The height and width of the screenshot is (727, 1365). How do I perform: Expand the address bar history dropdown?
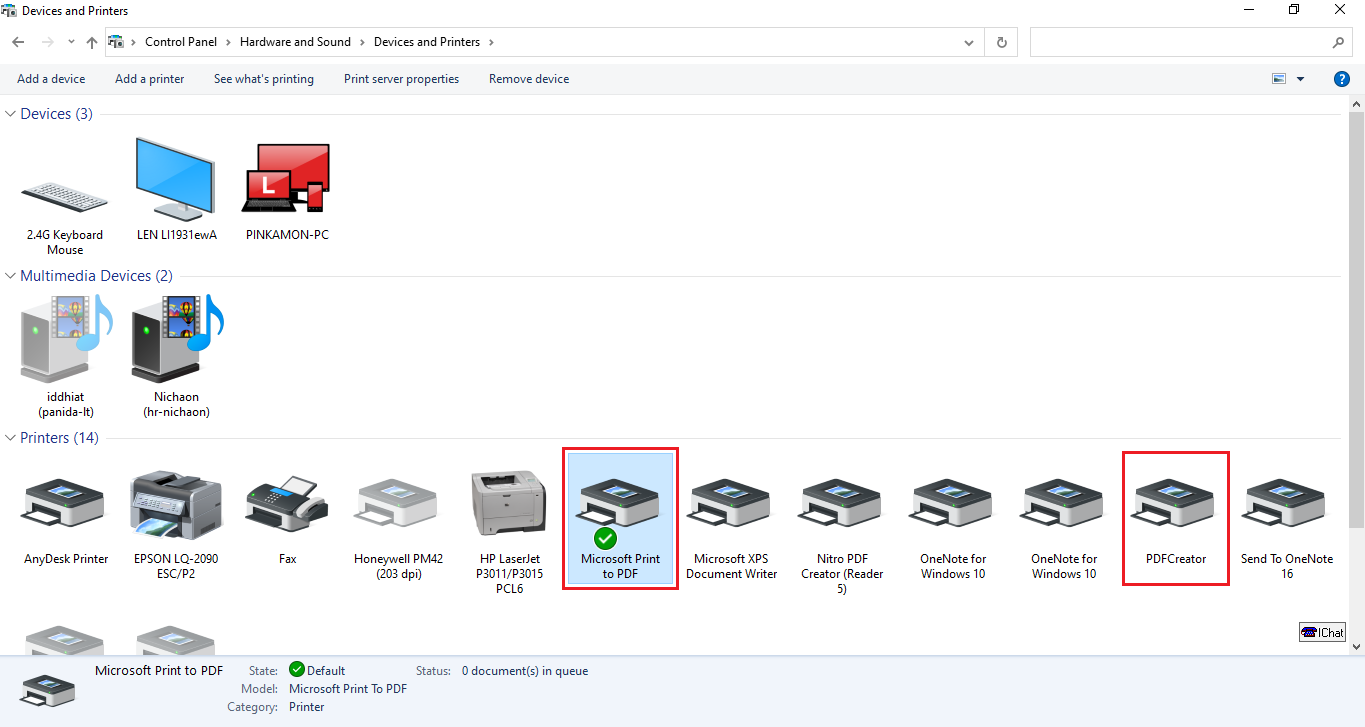968,42
